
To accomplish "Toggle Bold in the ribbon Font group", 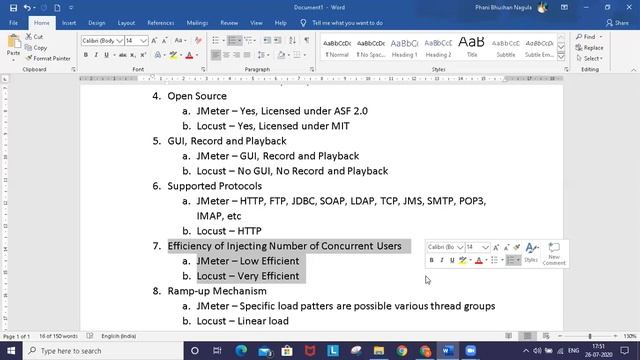I will (86, 55).
